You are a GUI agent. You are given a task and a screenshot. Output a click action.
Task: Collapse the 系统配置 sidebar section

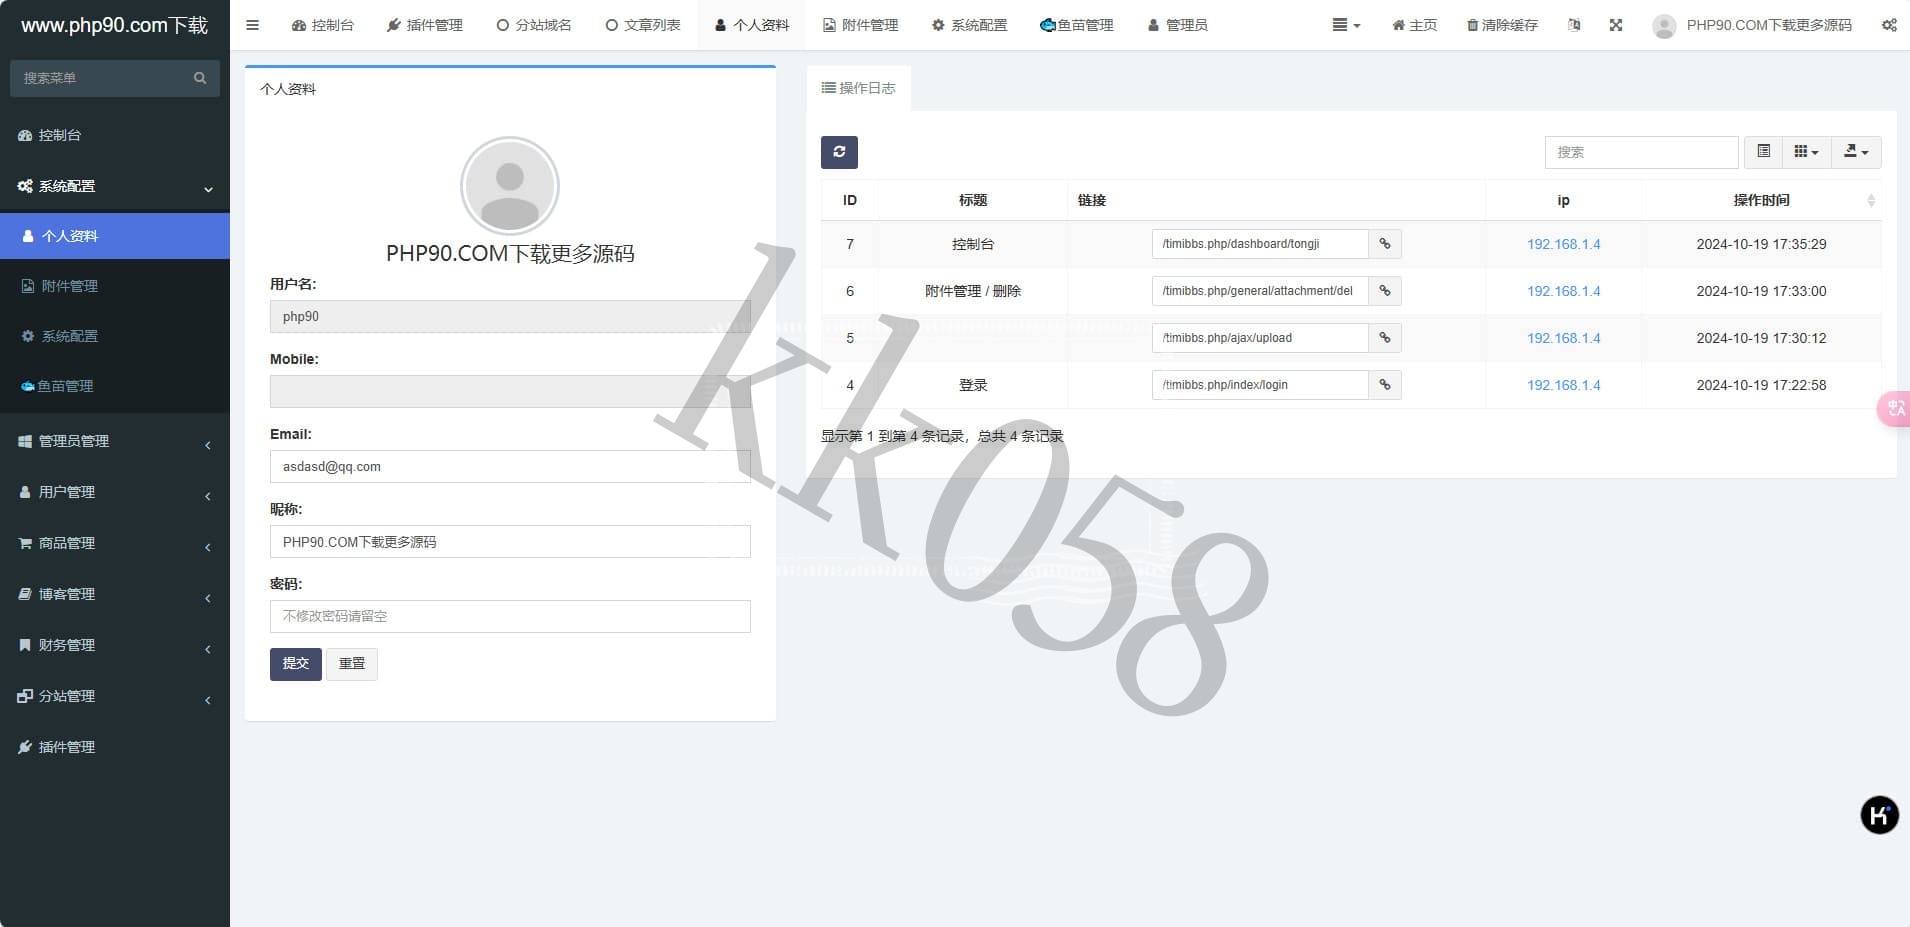(114, 186)
